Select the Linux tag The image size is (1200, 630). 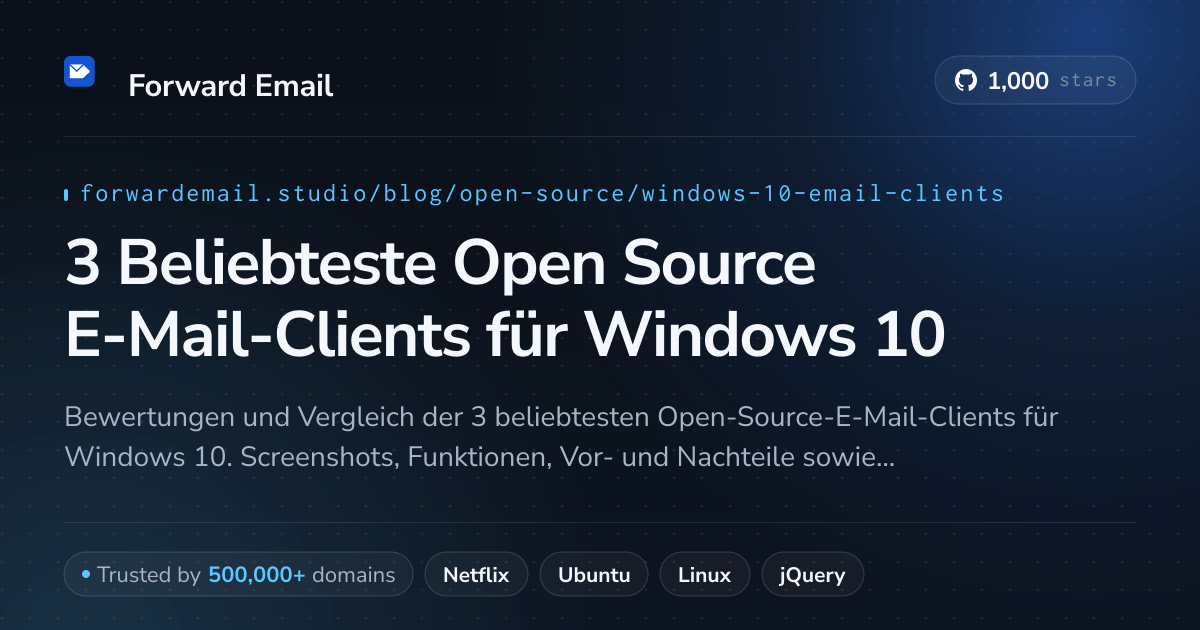pyautogui.click(x=704, y=575)
